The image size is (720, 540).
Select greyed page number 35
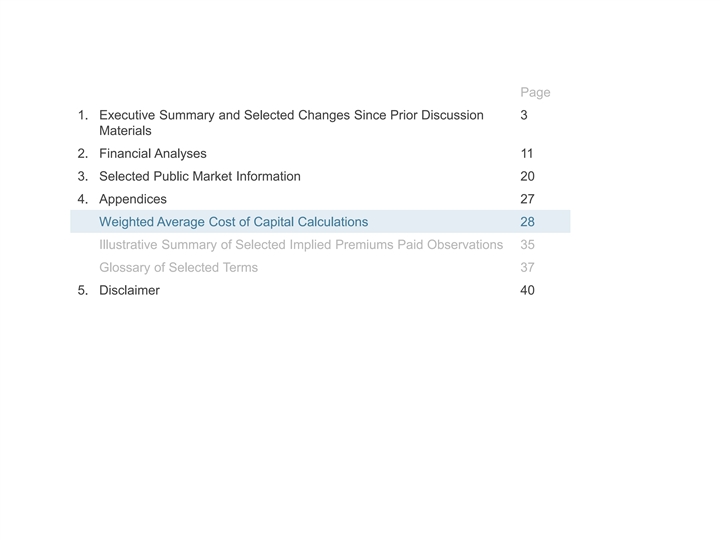(527, 245)
